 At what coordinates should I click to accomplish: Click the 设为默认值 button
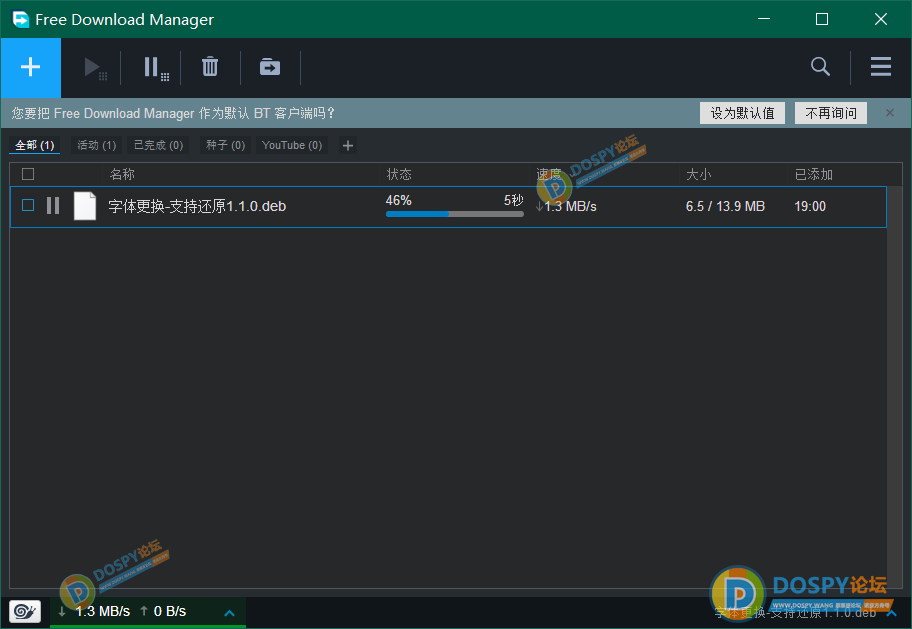(742, 113)
